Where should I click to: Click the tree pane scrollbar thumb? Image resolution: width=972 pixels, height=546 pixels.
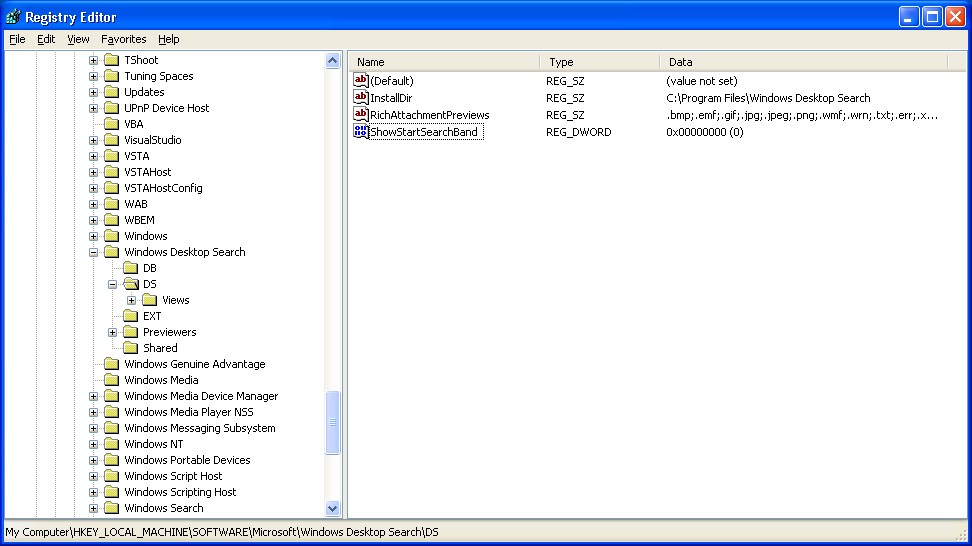click(333, 422)
